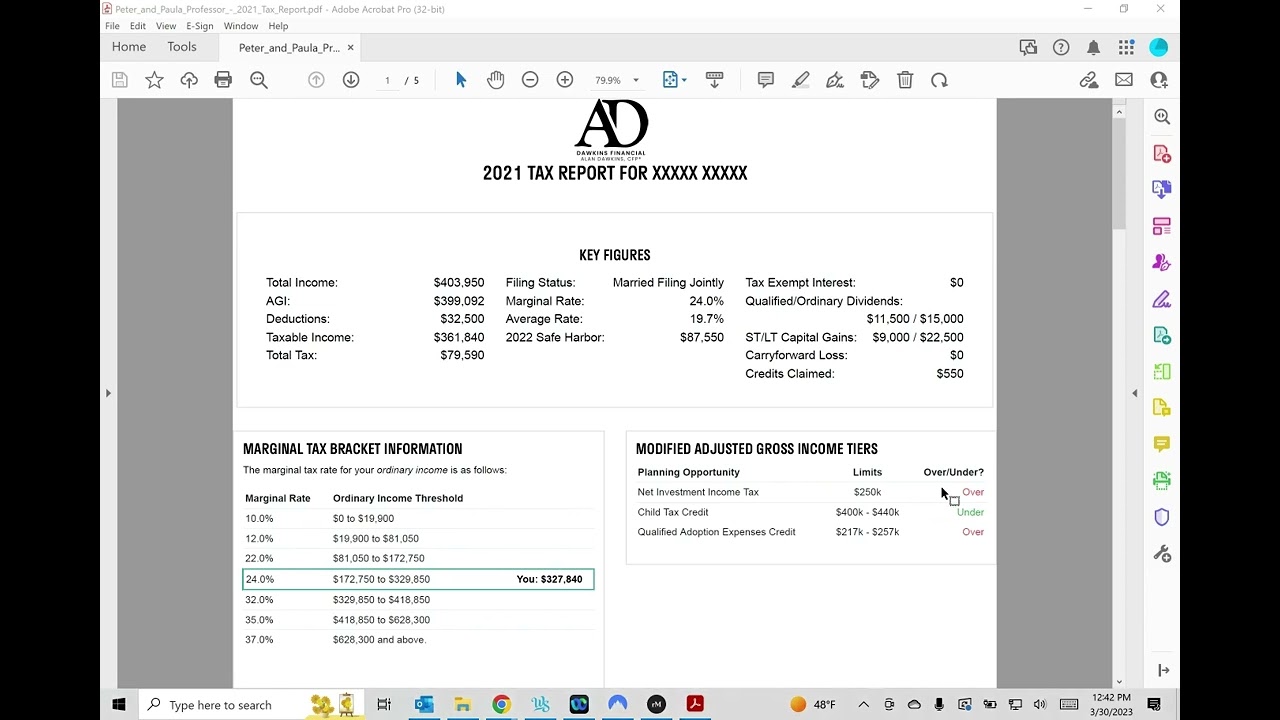
Task: Share a link to this file
Action: [1089, 80]
